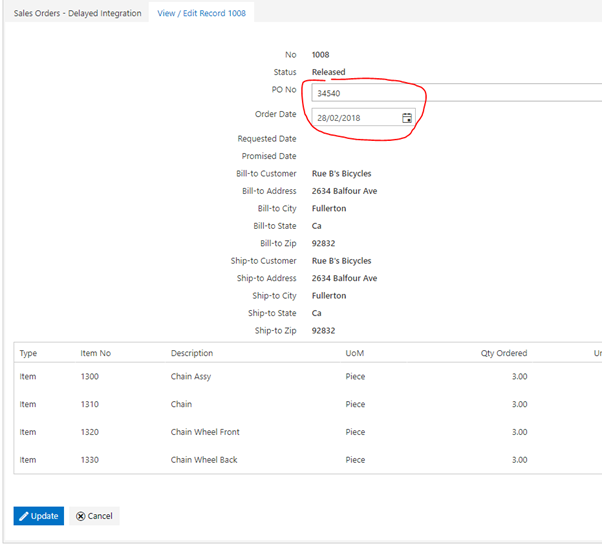Click the Bill-to Customer Rue B's Bicycles value

[342, 174]
